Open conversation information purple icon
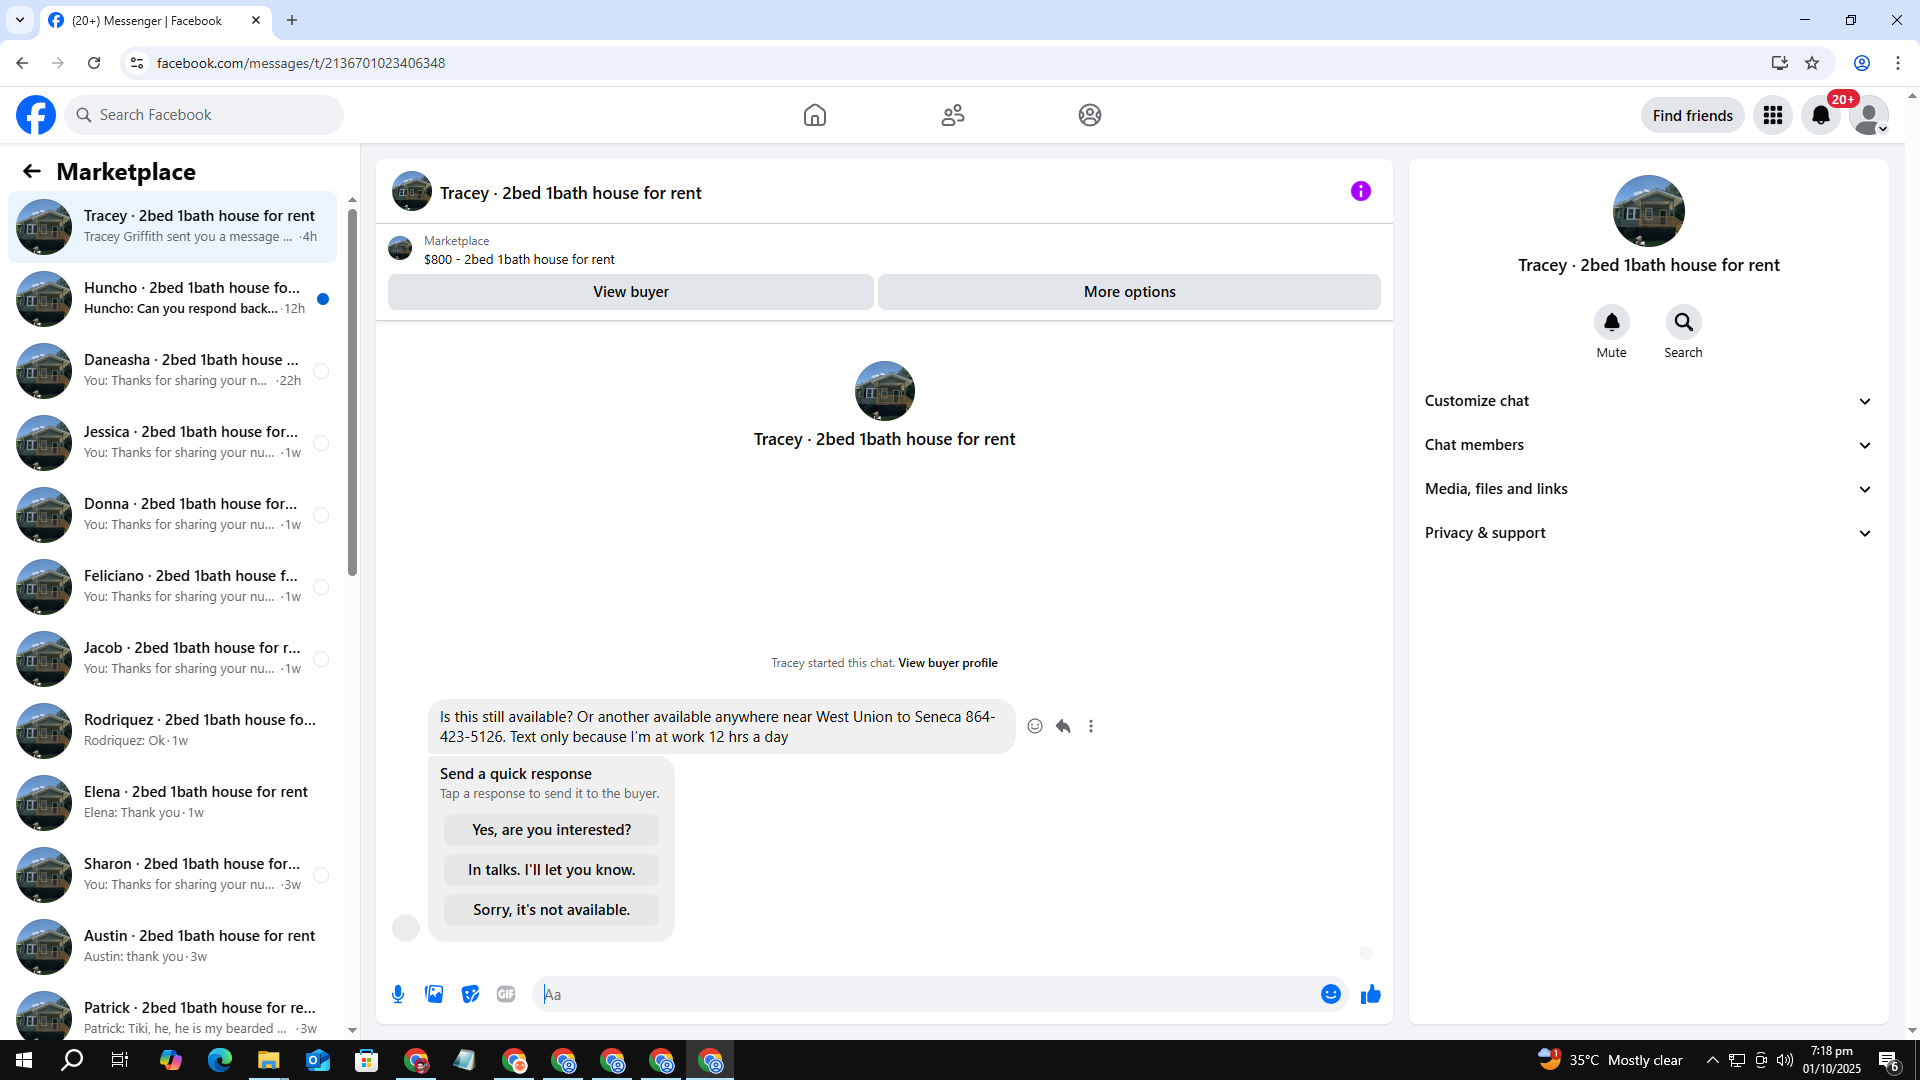This screenshot has width=1920, height=1080. pos(1361,191)
